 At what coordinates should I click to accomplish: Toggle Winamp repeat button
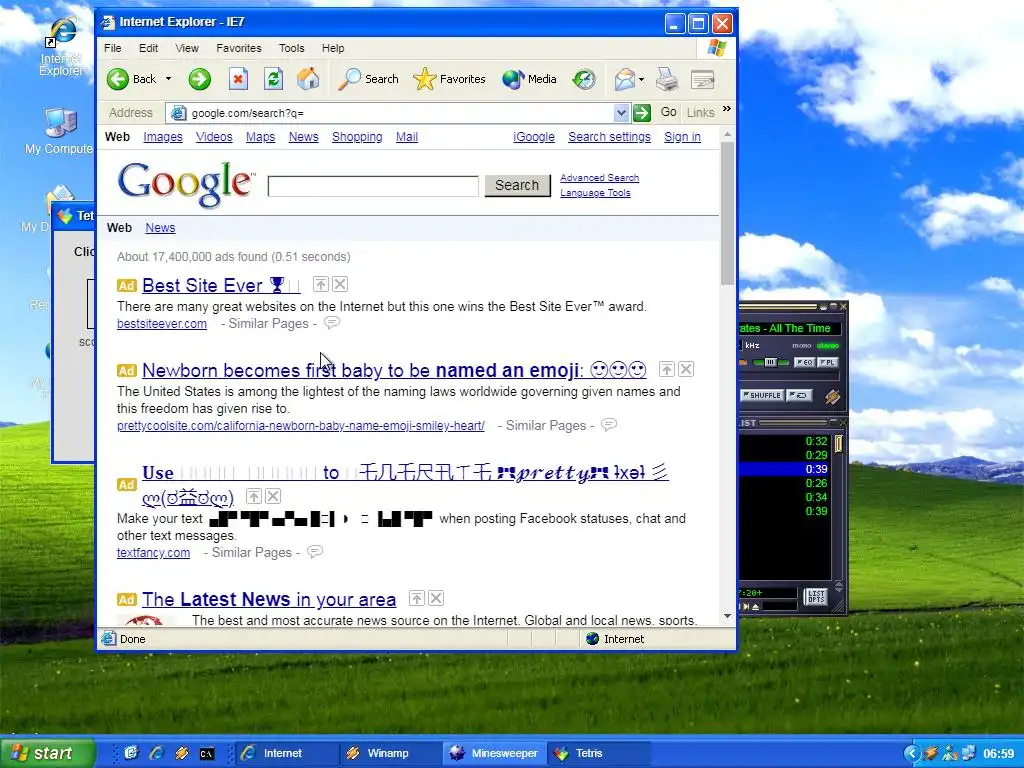tap(798, 395)
